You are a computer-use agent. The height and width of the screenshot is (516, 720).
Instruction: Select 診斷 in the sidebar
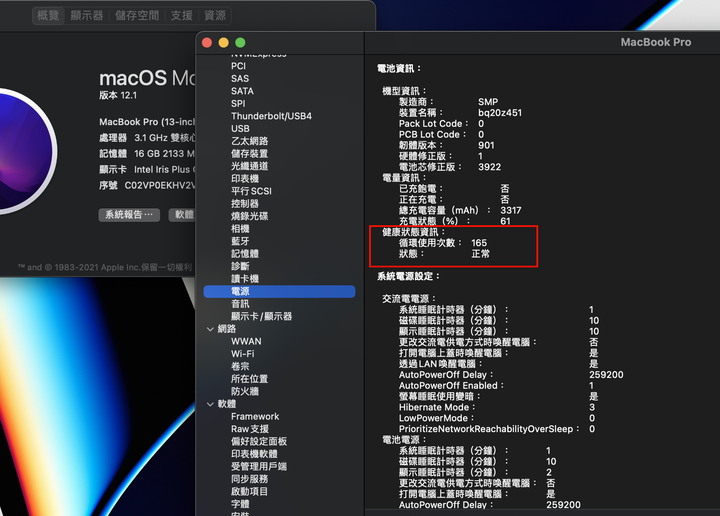(x=240, y=266)
